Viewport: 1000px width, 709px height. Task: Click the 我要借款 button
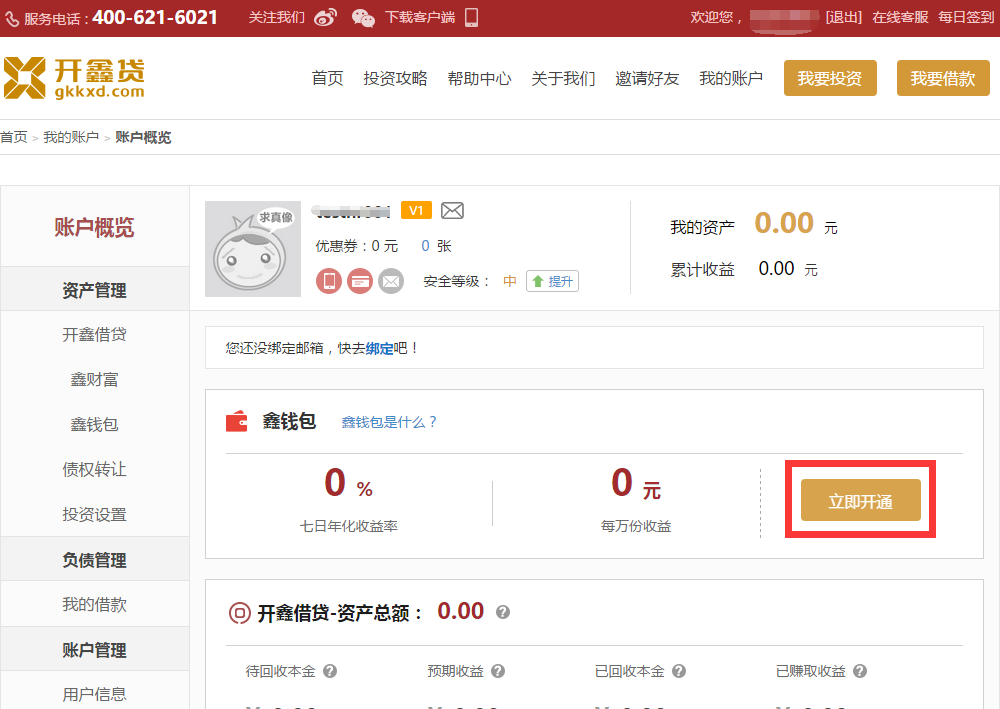coord(943,78)
